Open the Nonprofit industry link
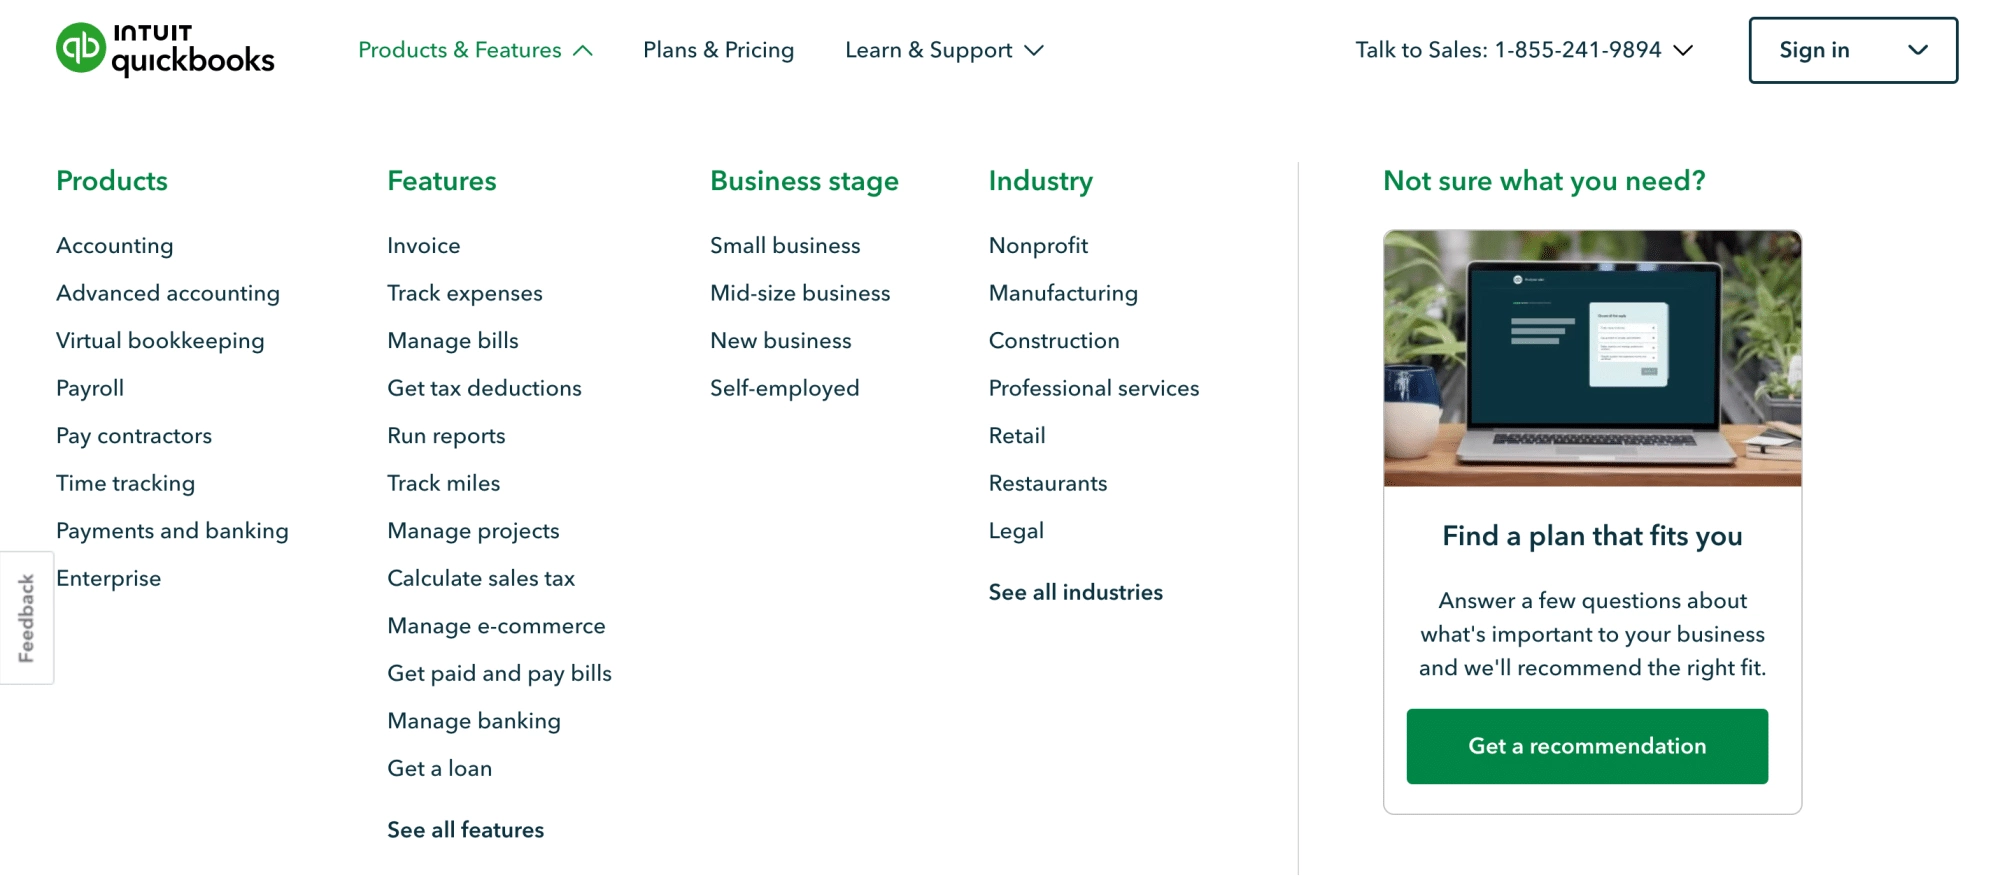 pyautogui.click(x=1038, y=246)
